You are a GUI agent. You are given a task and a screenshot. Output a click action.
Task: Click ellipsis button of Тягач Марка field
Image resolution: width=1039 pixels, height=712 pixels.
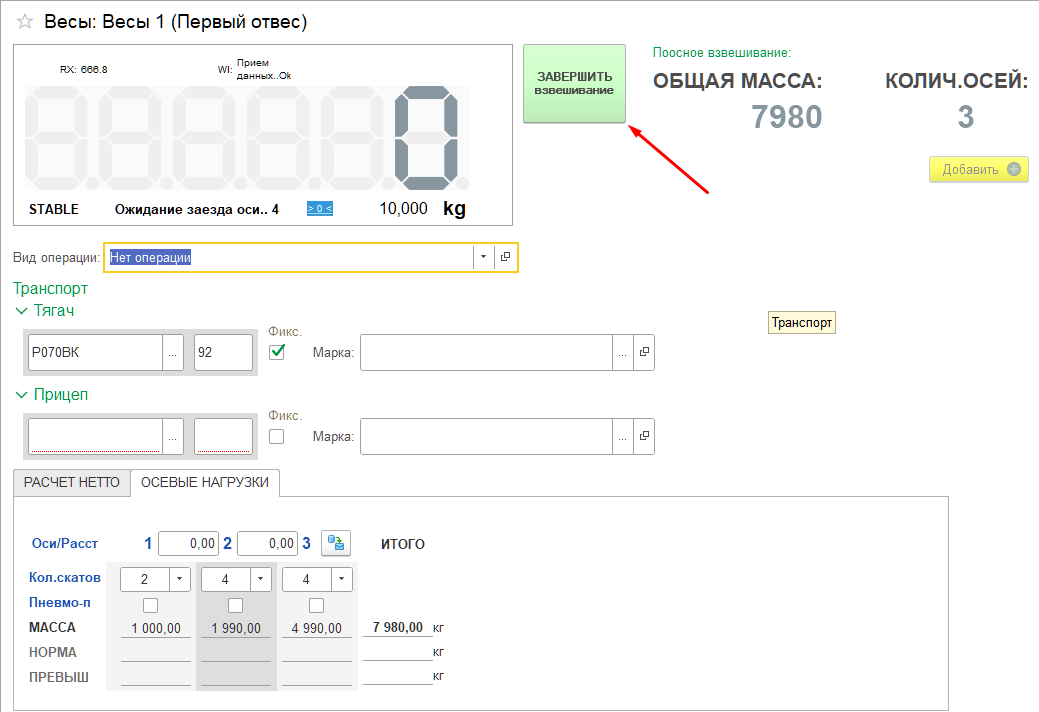pyautogui.click(x=623, y=352)
